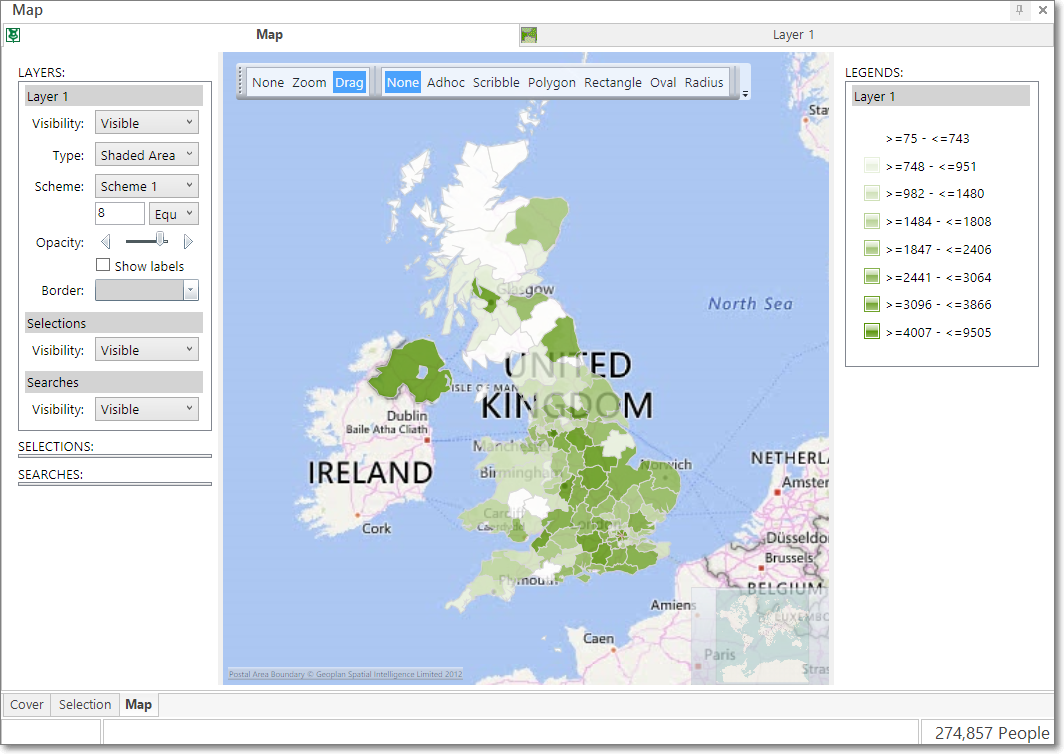Viewport: 1064px width, 754px height.
Task: Select the Polygon selection tool
Action: pos(551,82)
